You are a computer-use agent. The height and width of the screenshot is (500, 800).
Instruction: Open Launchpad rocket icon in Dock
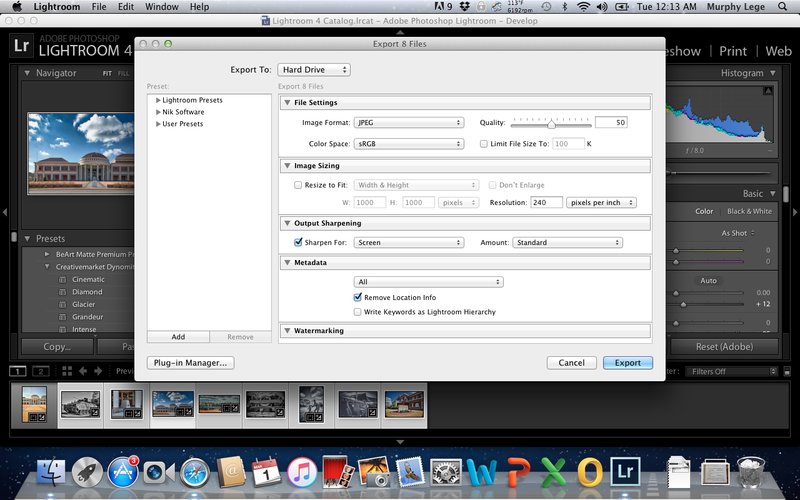click(87, 472)
